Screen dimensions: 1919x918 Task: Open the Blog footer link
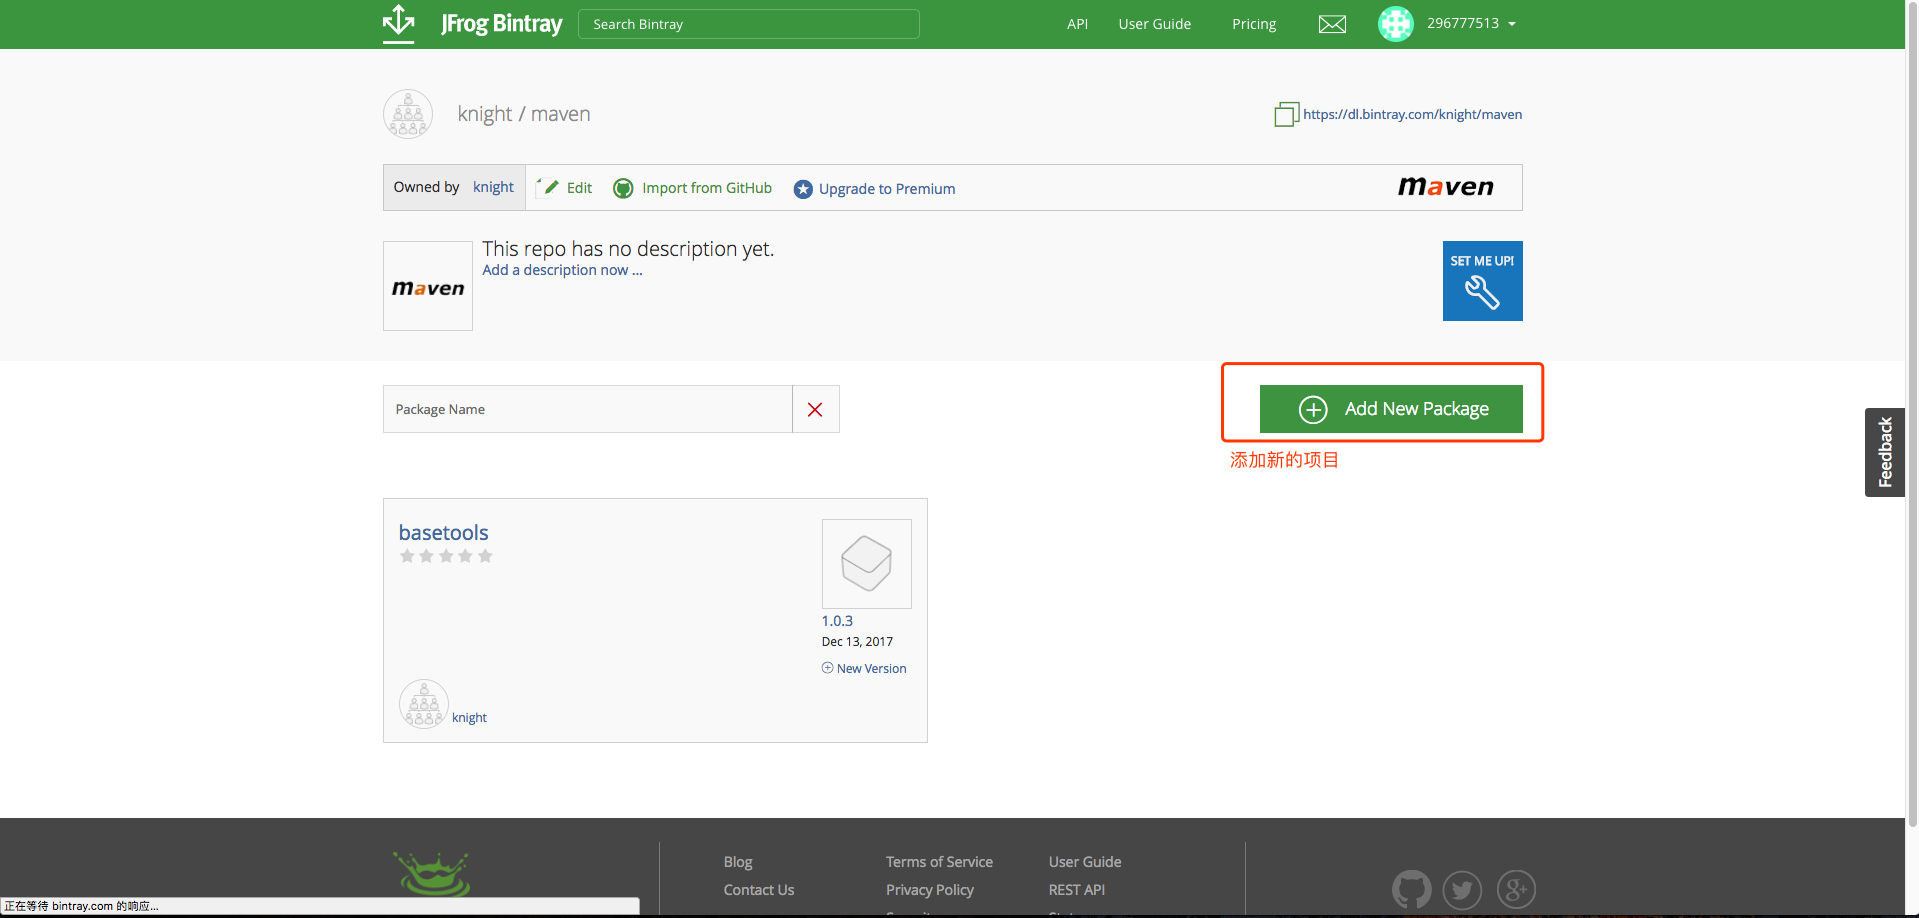(738, 862)
